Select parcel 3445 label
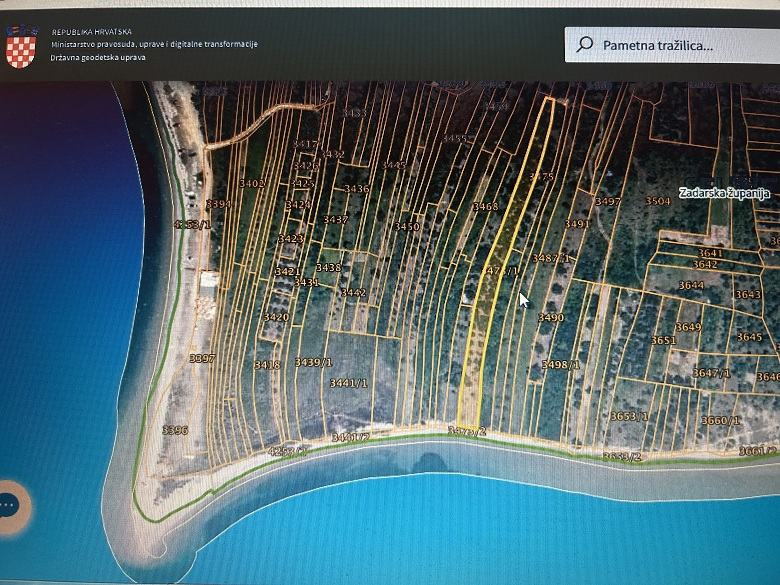 click(x=394, y=165)
